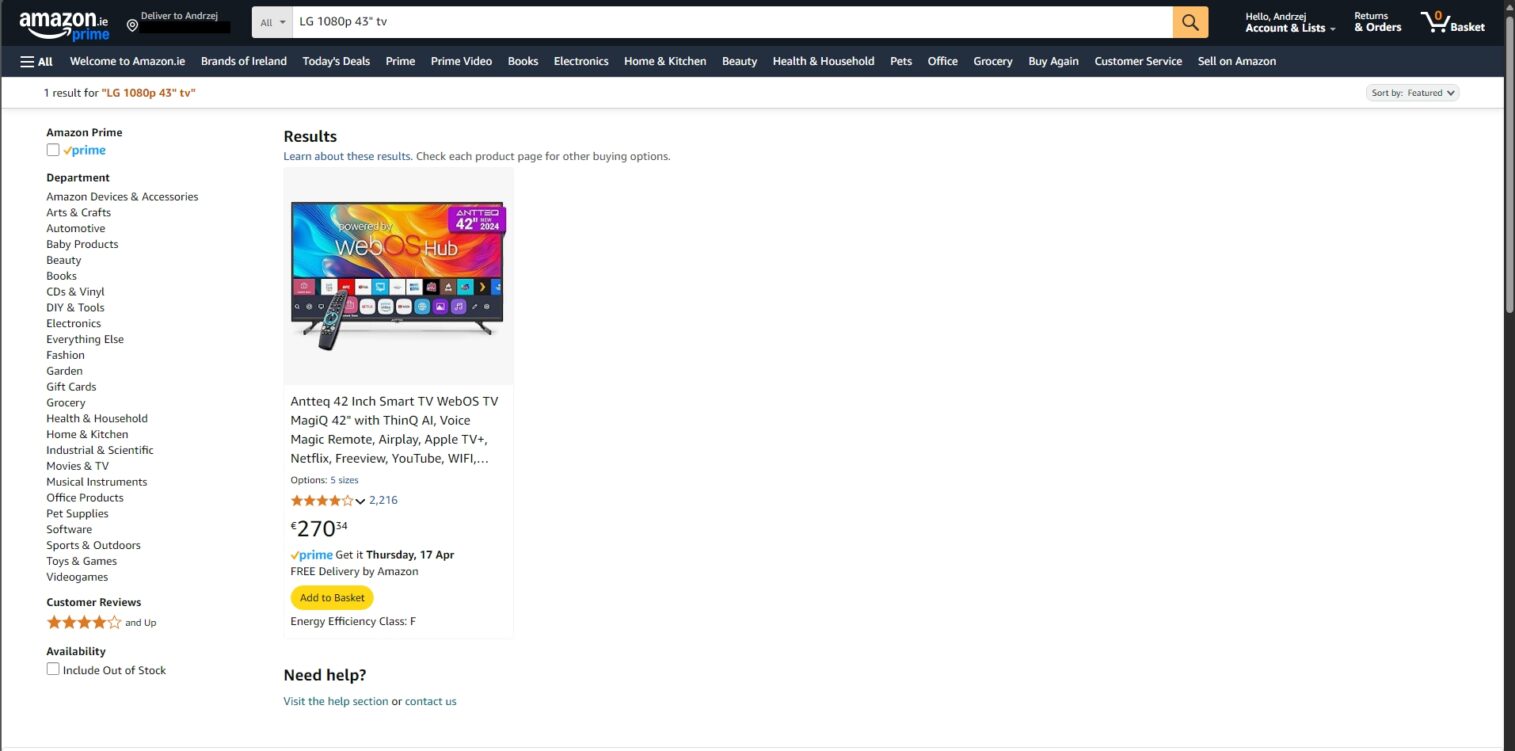Open the 2,216 reviews link

click(383, 501)
